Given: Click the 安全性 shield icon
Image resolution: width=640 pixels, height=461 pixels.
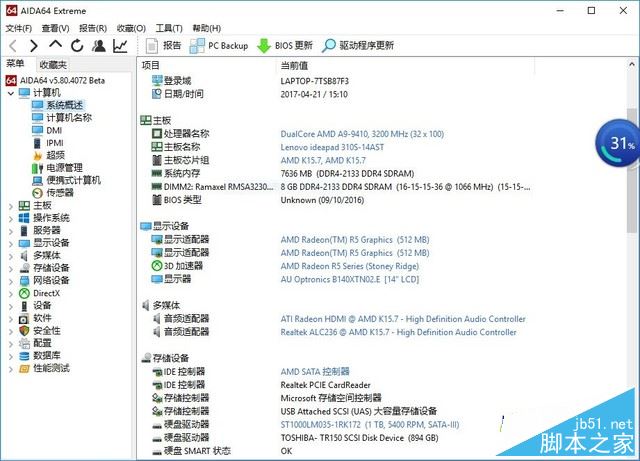Looking at the screenshot, I should 24,331.
